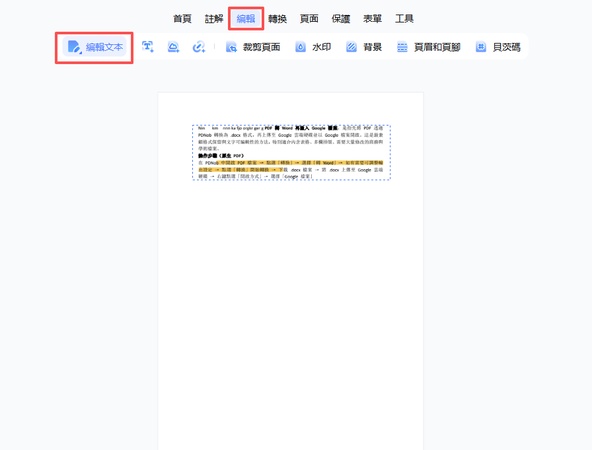The width and height of the screenshot is (592, 450).
Task: Open the 工具 tab
Action: tap(404, 18)
